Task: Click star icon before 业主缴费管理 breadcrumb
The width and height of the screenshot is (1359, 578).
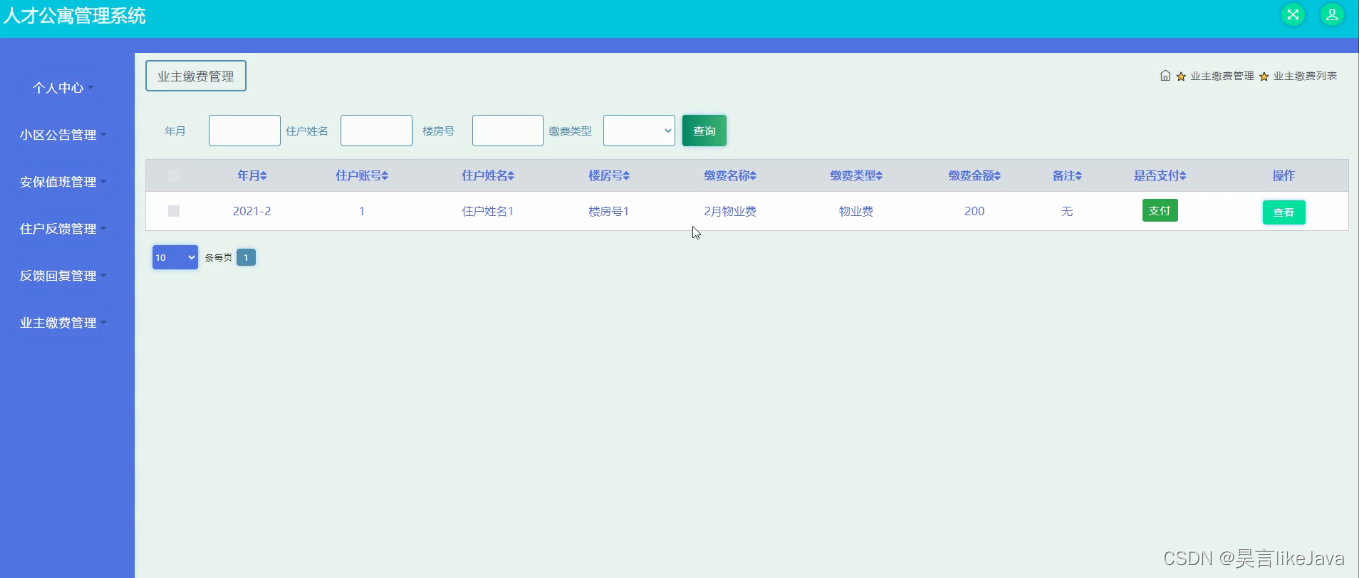Action: tap(1181, 76)
